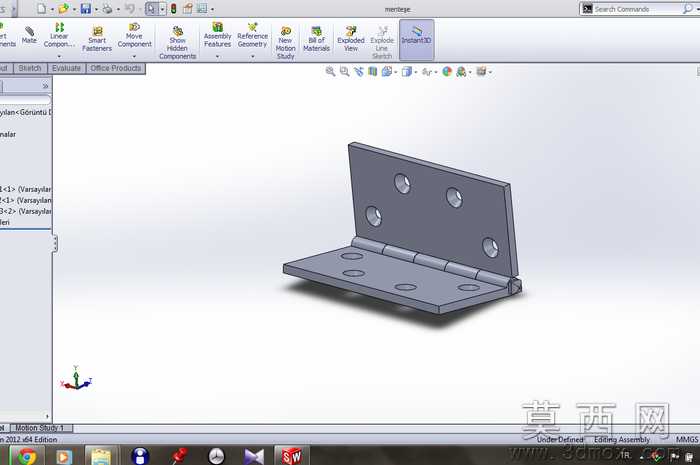
Task: Click the Exploded View tool
Action: pyautogui.click(x=350, y=39)
